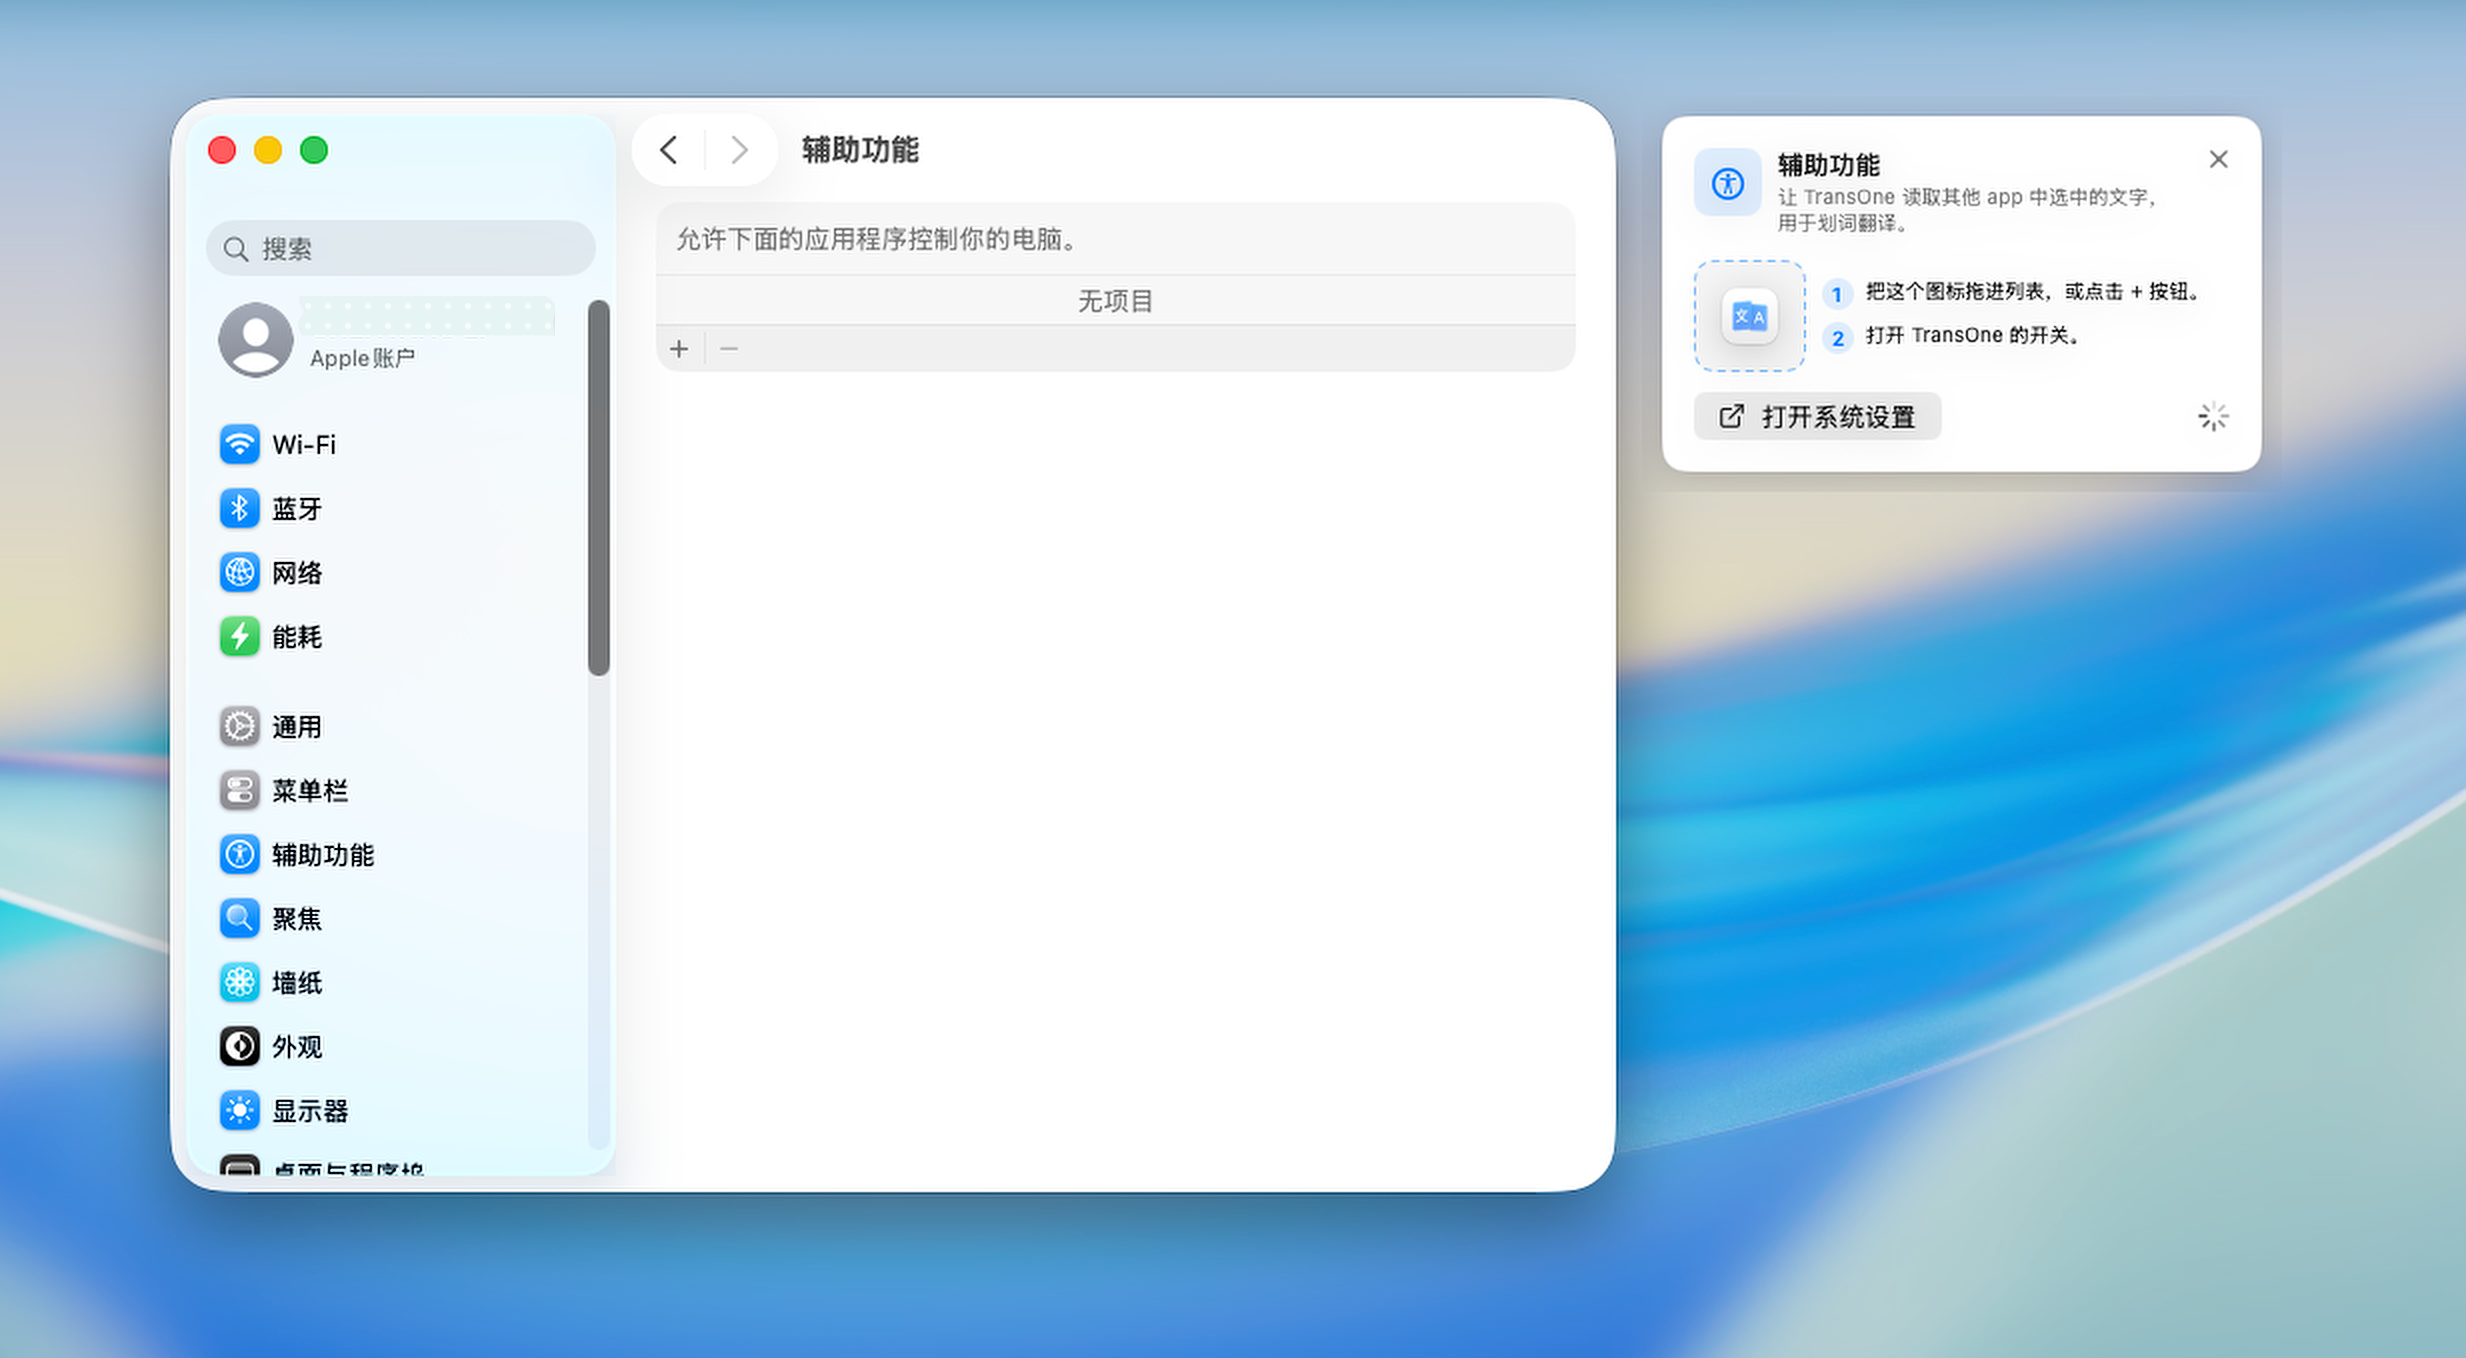Open Wi-Fi settings icon in sidebar
The height and width of the screenshot is (1358, 2466).
[239, 444]
